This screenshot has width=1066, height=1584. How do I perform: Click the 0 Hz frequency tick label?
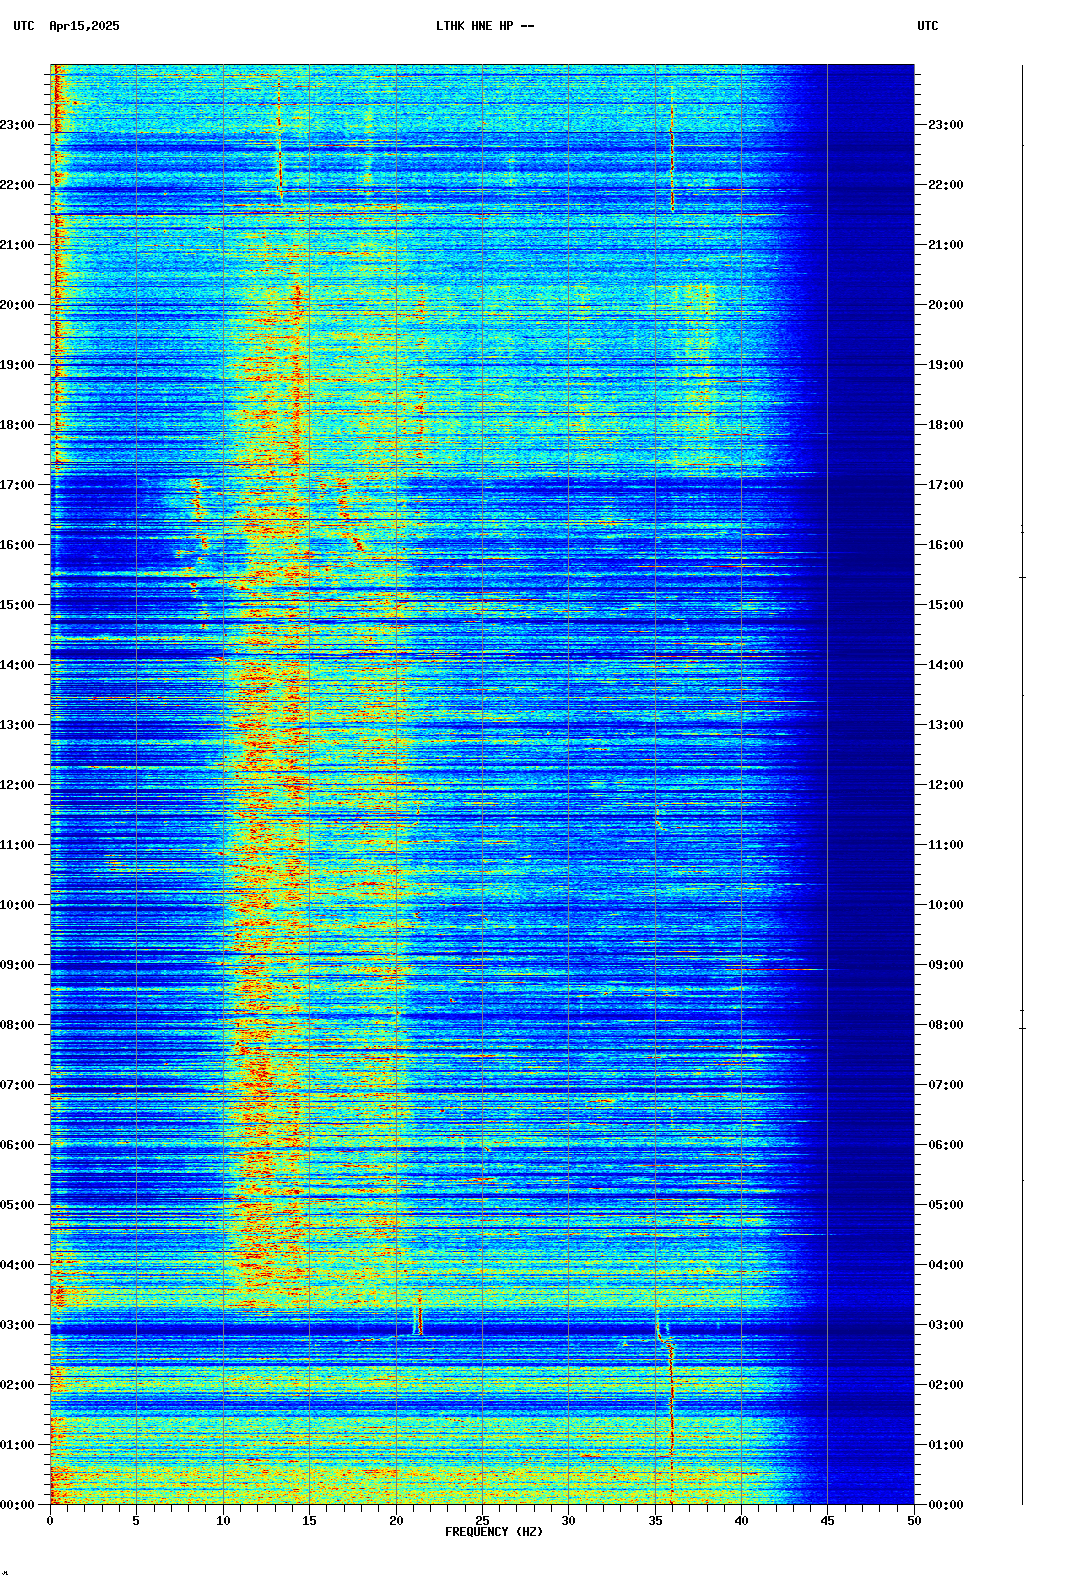coord(50,1521)
